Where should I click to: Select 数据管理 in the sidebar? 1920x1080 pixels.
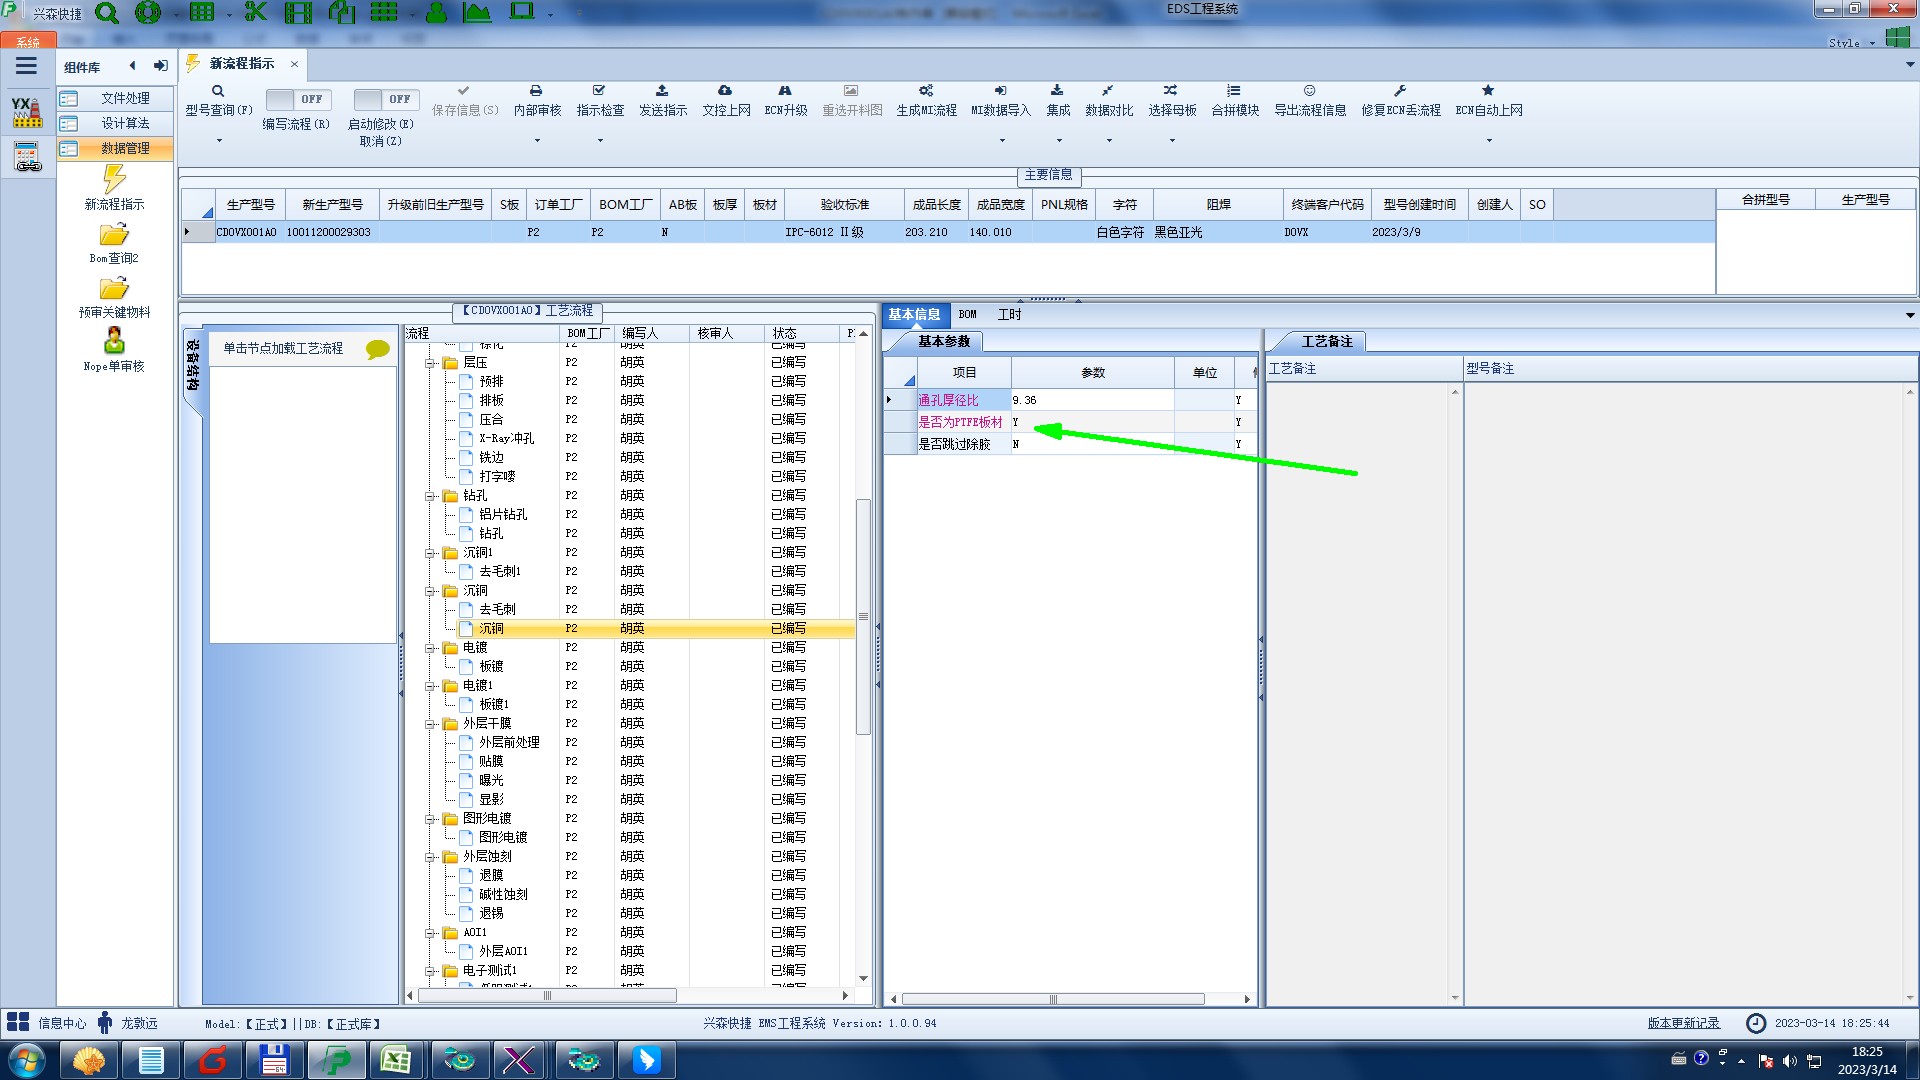pyautogui.click(x=125, y=148)
